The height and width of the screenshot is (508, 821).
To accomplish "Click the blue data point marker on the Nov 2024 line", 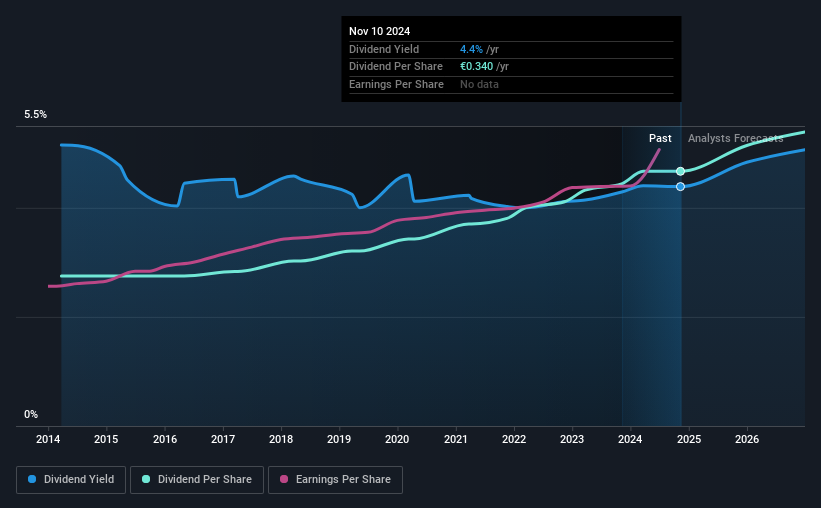I will (680, 186).
